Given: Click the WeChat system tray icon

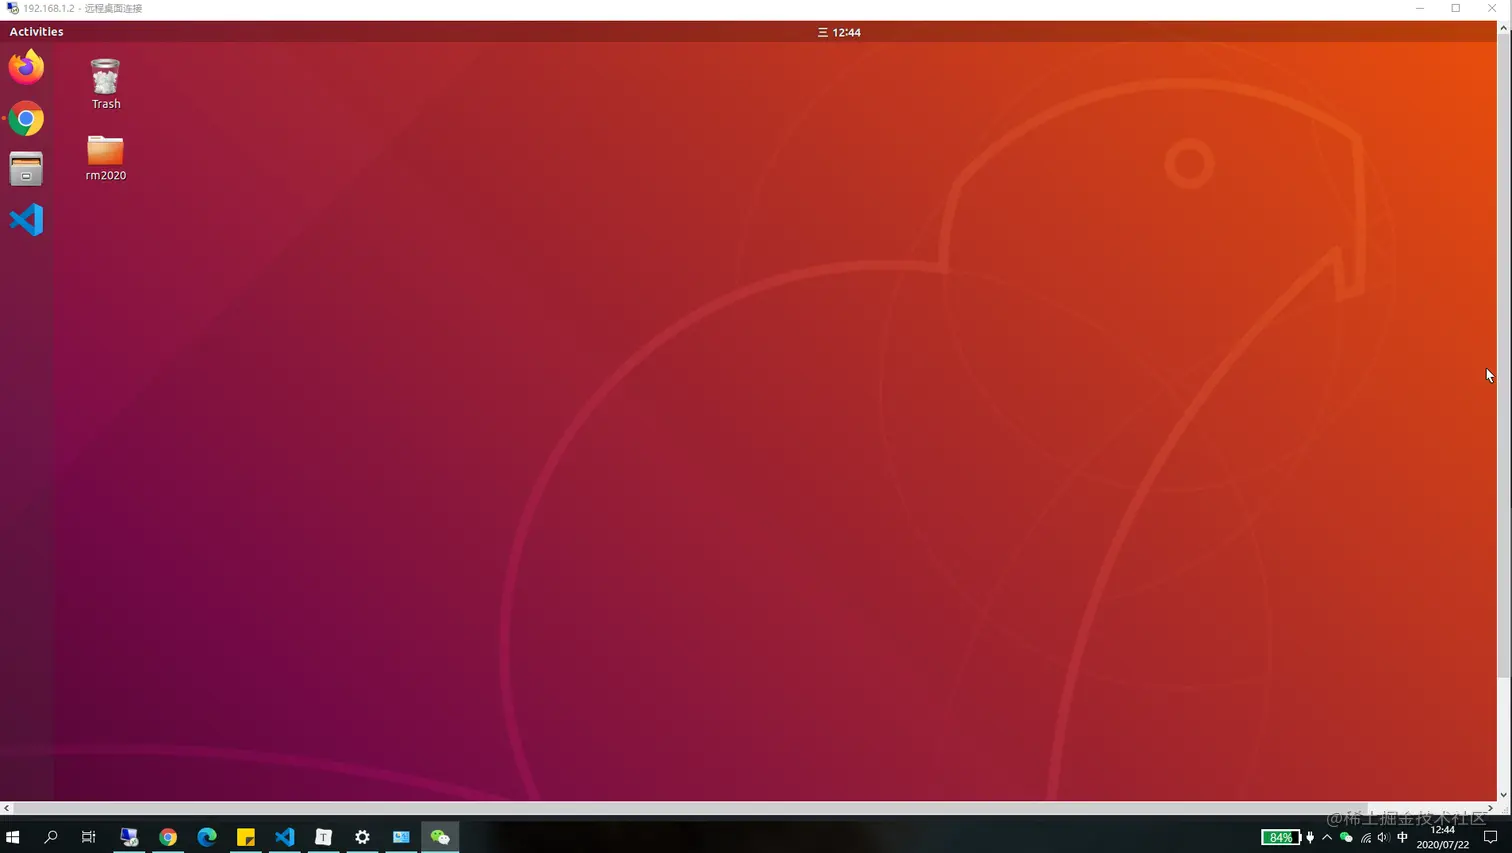Looking at the screenshot, I should coord(1346,837).
